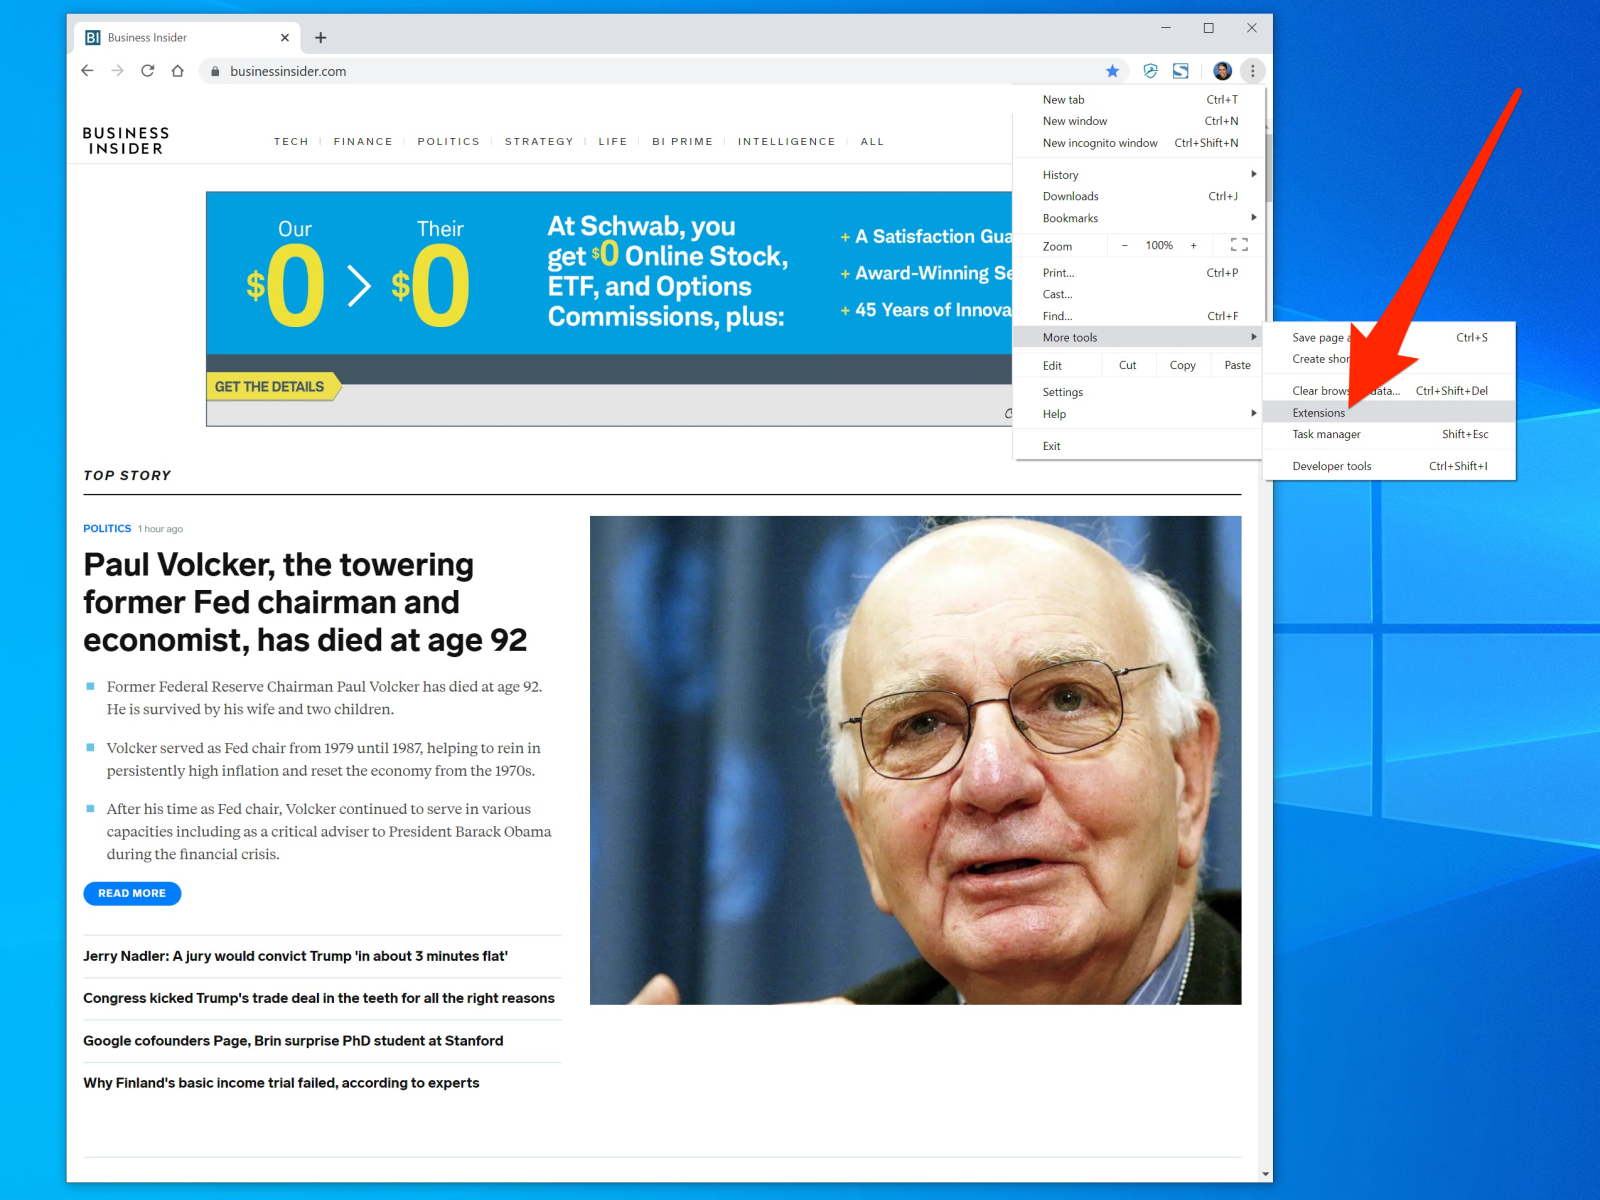Close the Business Insider tab
The image size is (1600, 1200).
285,38
